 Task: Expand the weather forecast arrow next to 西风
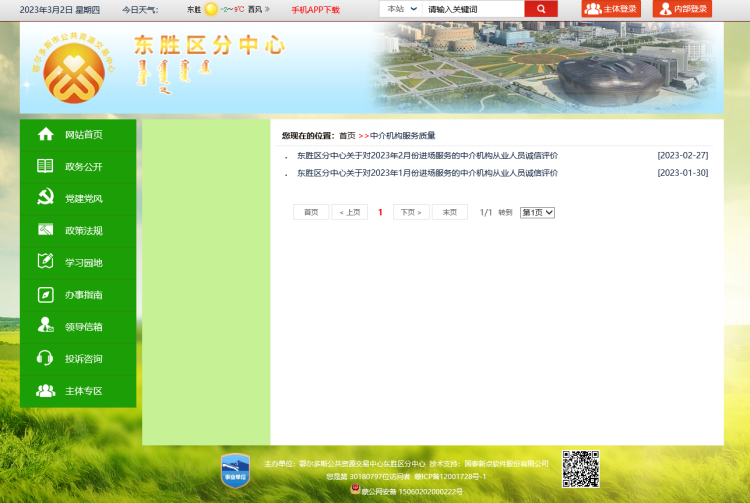click(269, 9)
